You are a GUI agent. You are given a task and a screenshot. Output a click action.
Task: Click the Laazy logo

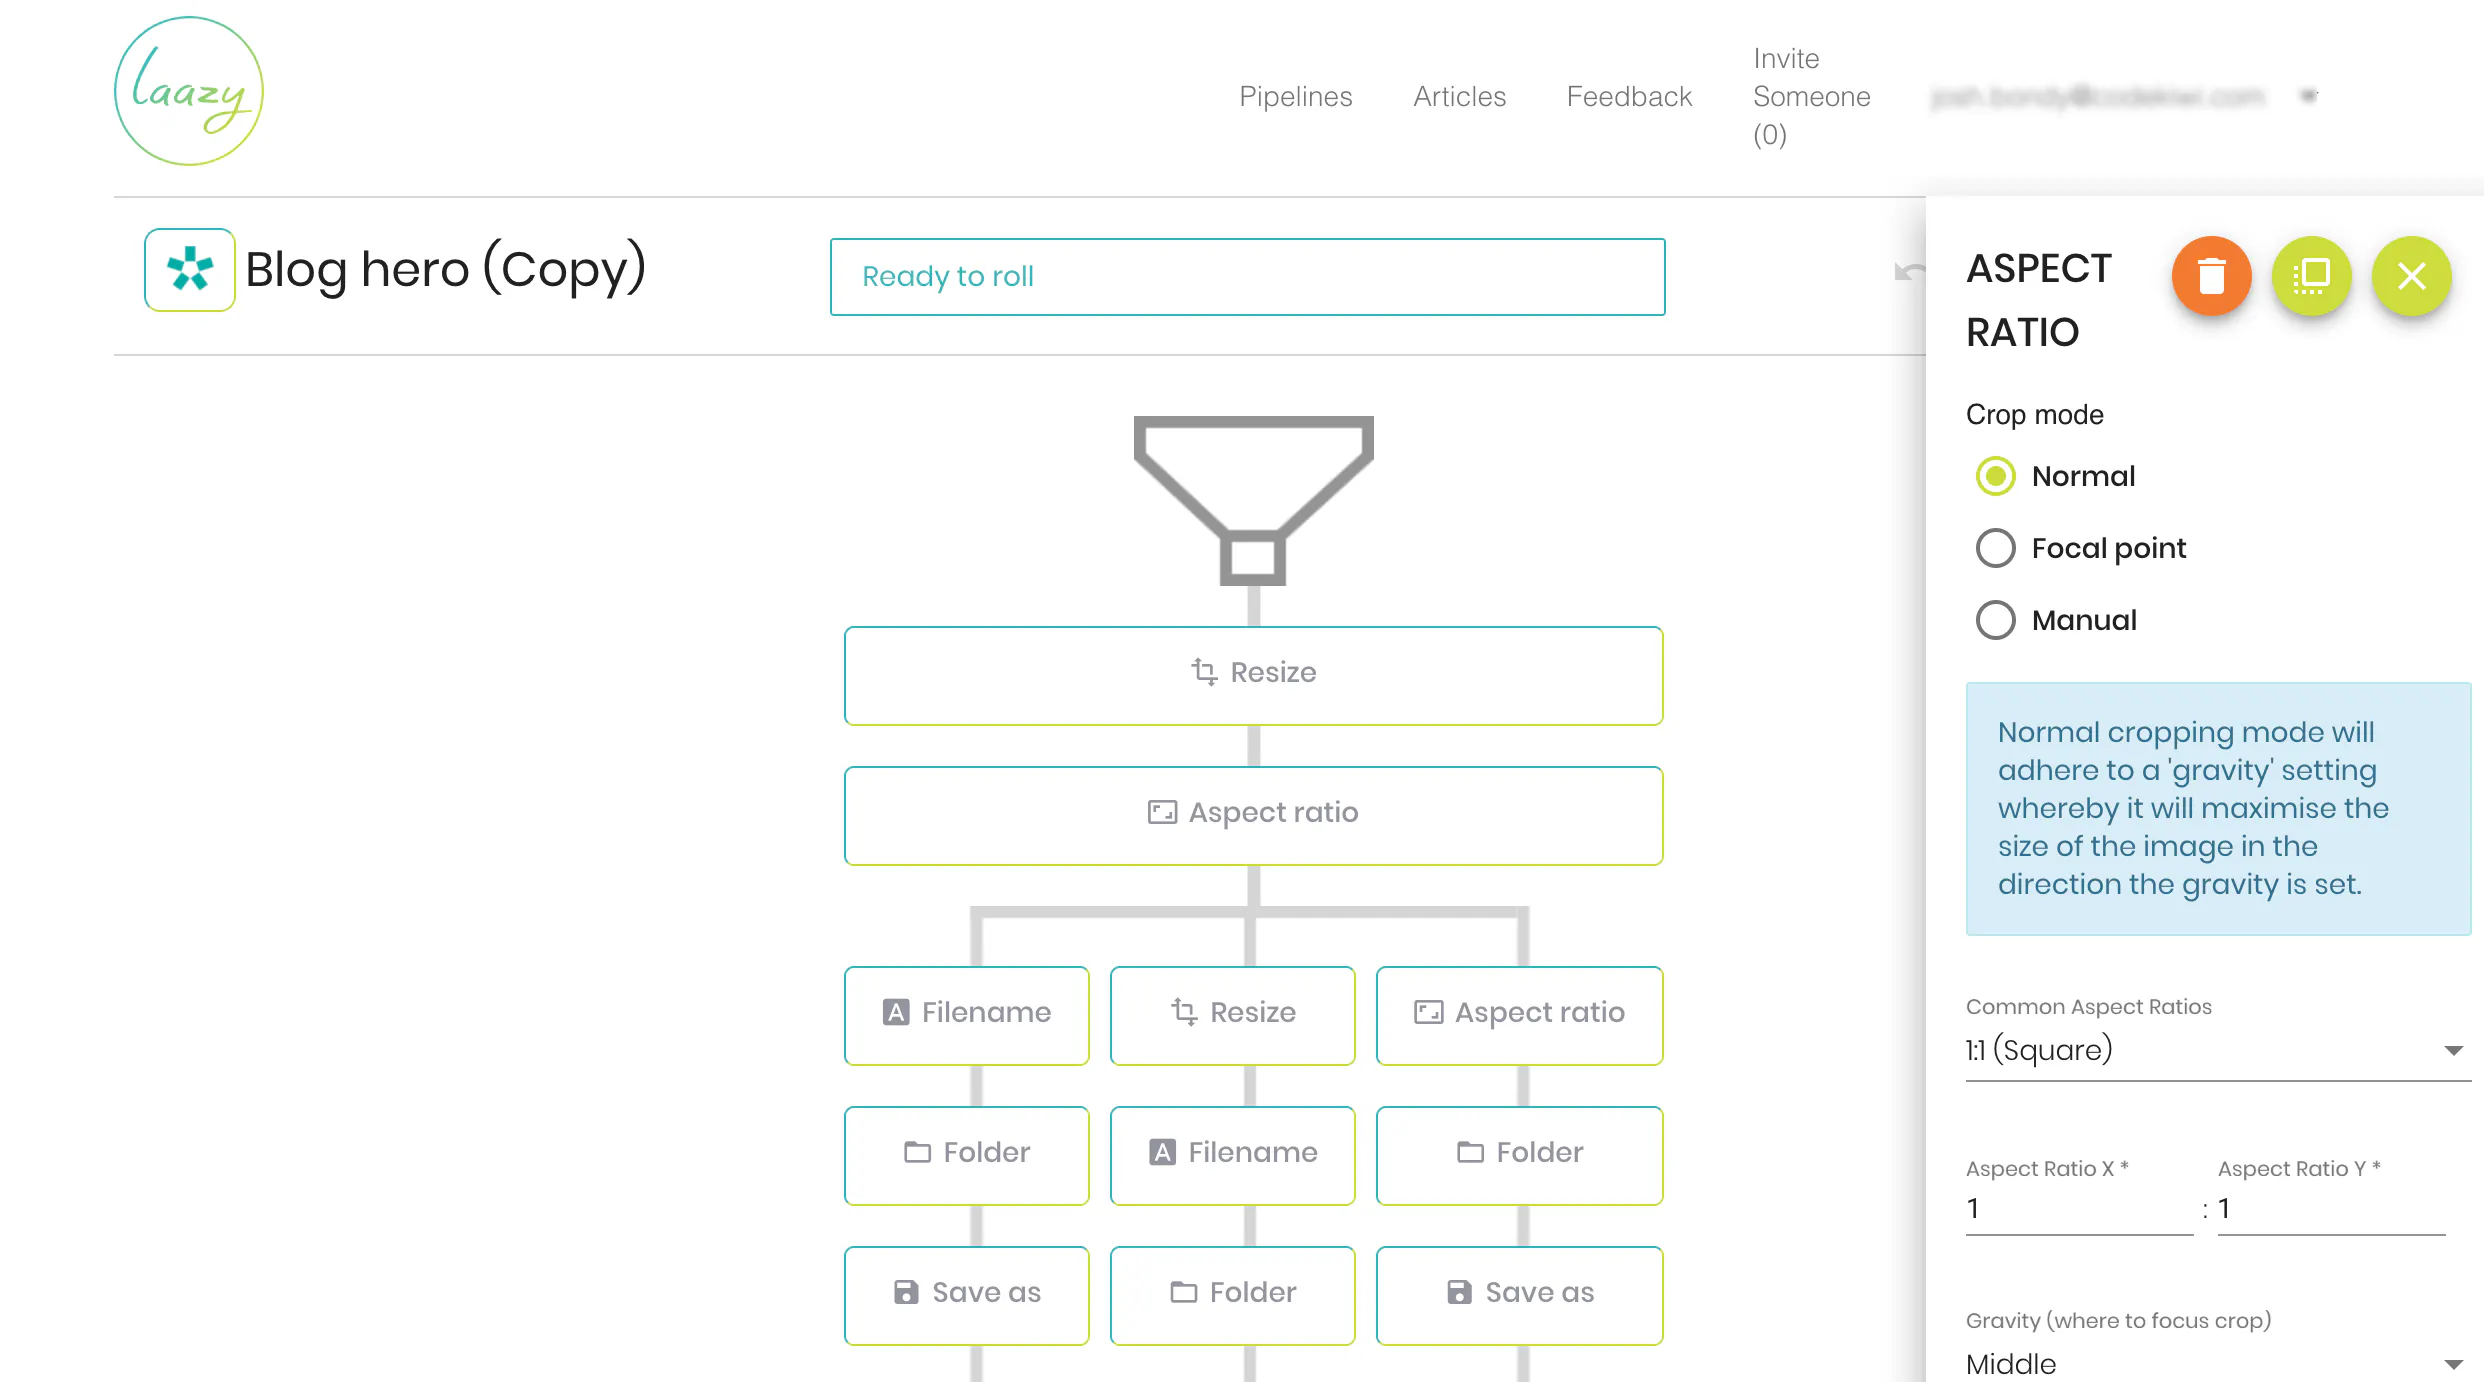click(189, 91)
